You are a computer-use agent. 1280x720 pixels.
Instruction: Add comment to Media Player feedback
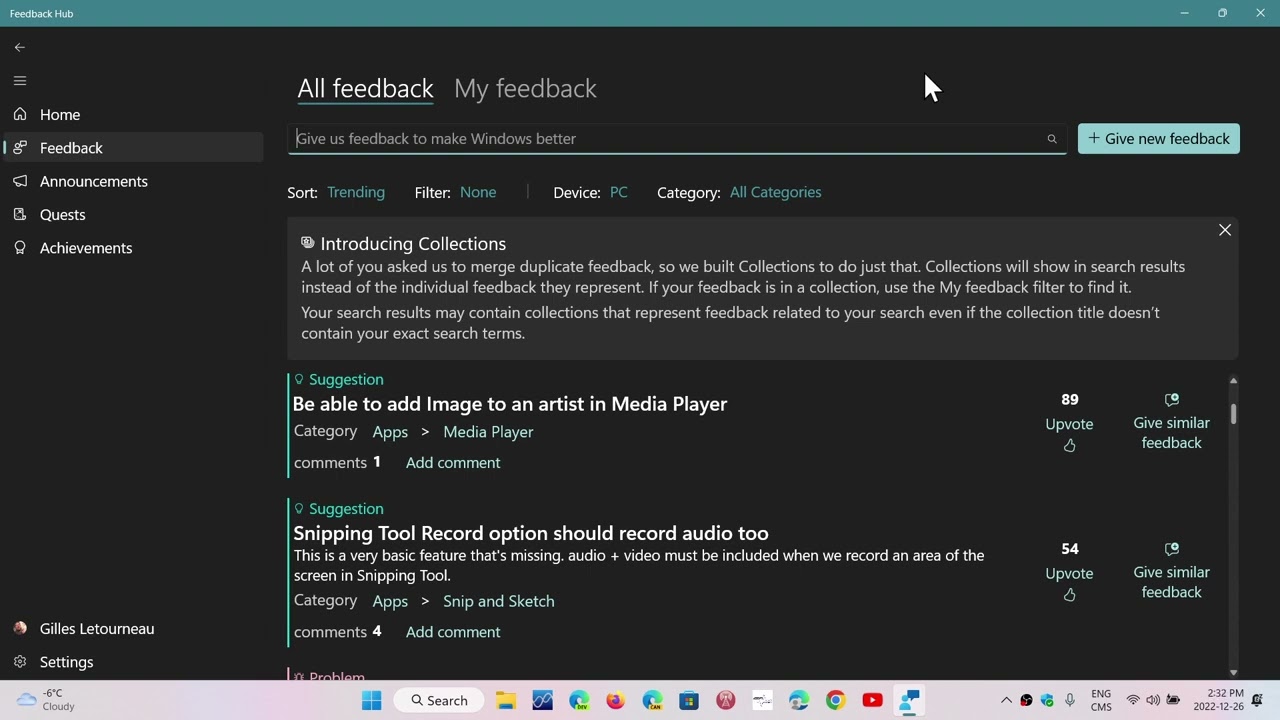point(453,463)
